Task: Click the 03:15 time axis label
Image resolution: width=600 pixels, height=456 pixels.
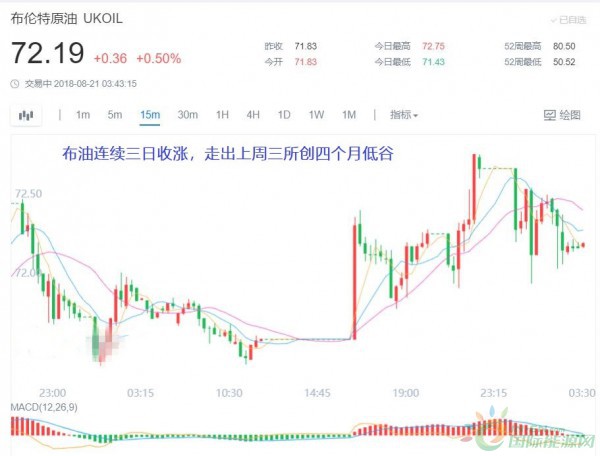Action: 140,393
